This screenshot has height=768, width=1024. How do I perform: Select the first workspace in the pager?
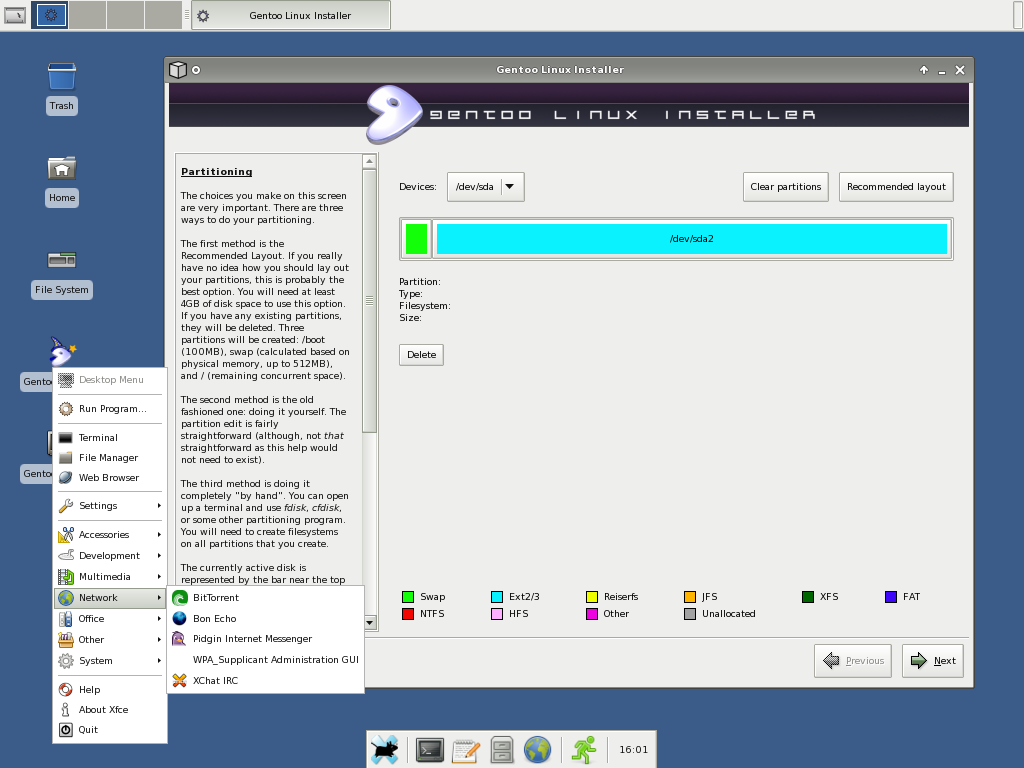50,15
